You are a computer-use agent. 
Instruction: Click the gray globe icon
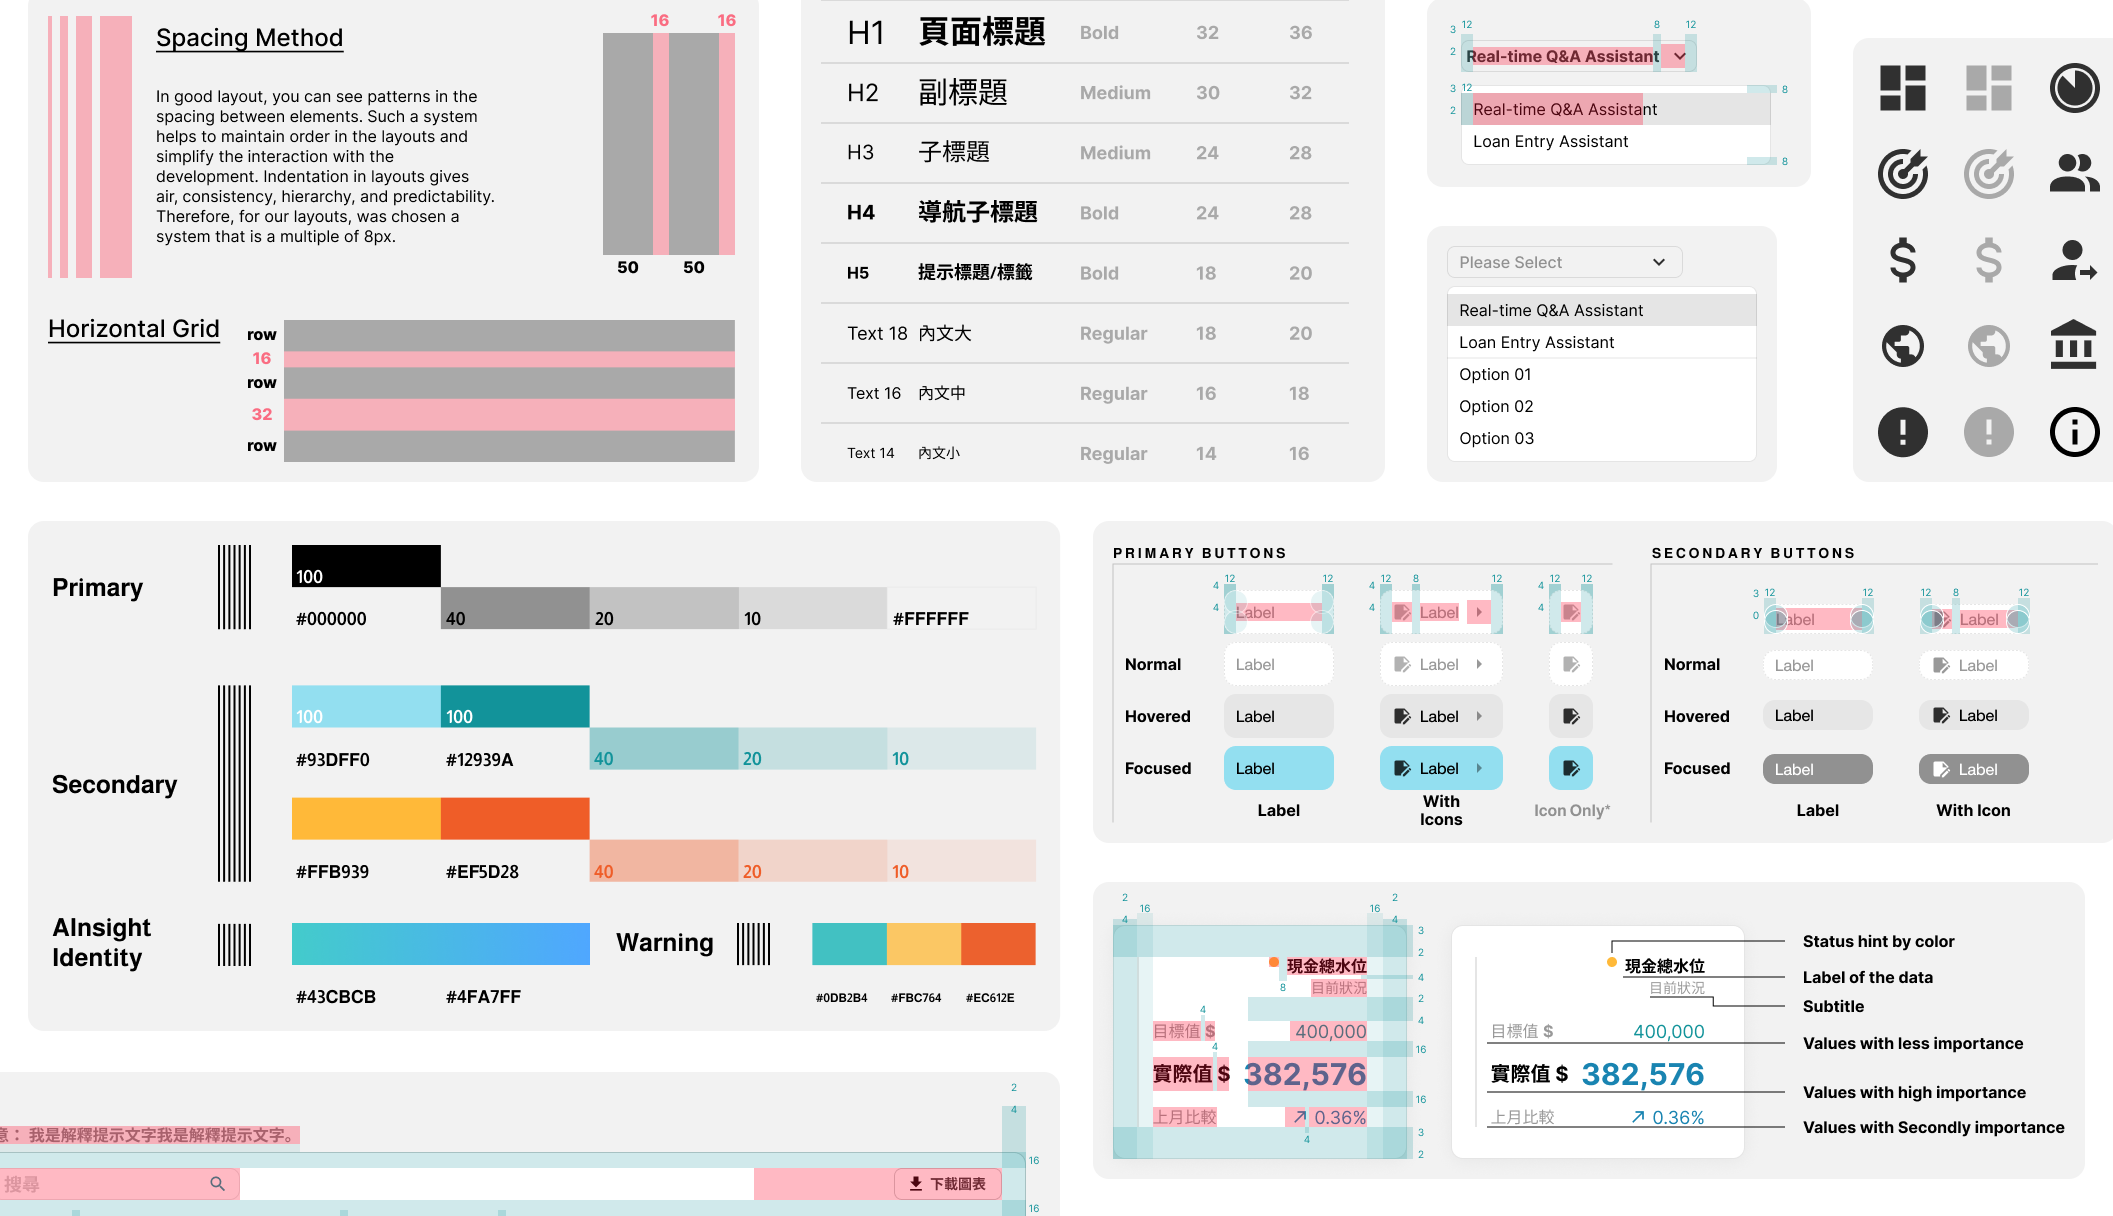click(1988, 346)
